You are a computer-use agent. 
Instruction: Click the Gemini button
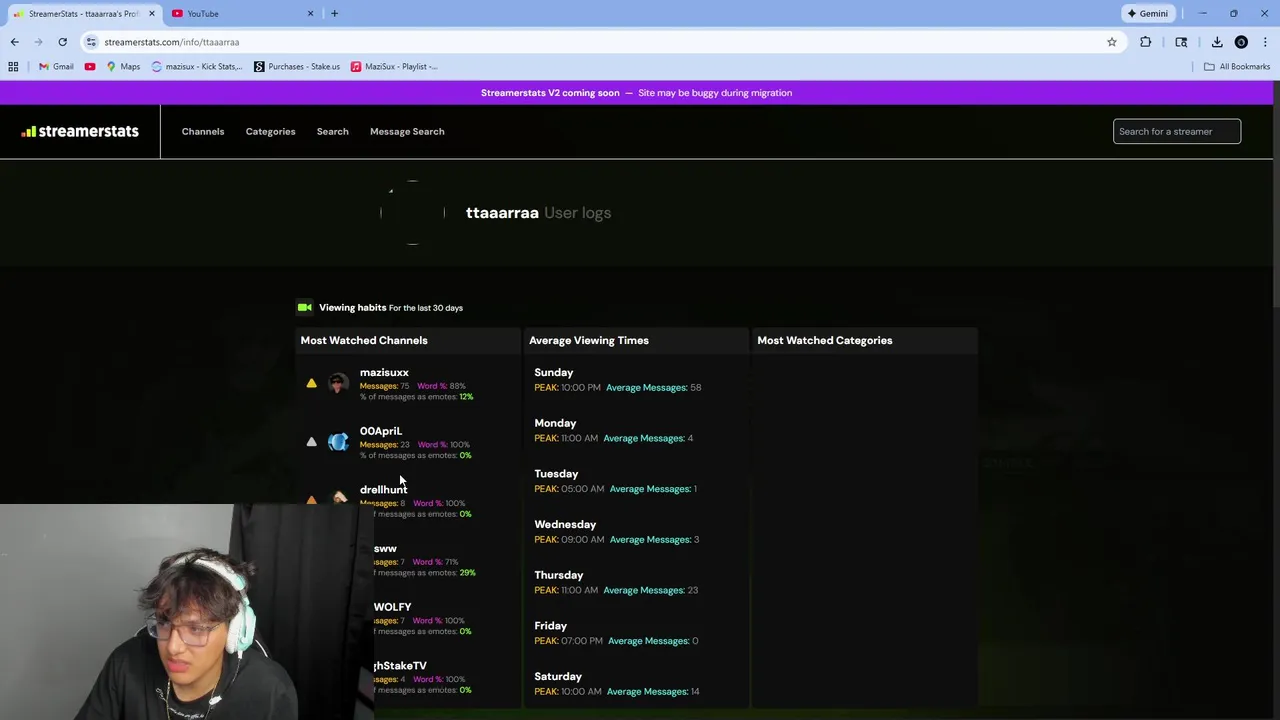coord(1147,13)
